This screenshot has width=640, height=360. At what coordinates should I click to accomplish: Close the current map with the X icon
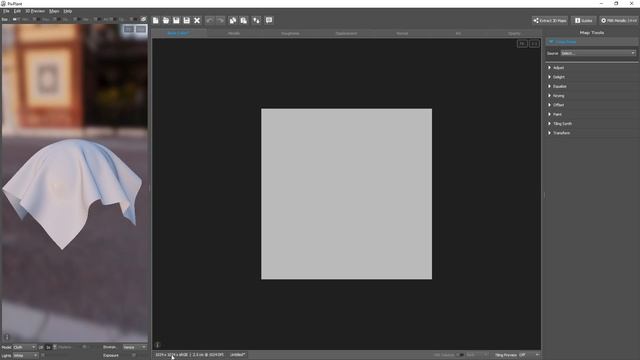click(197, 20)
